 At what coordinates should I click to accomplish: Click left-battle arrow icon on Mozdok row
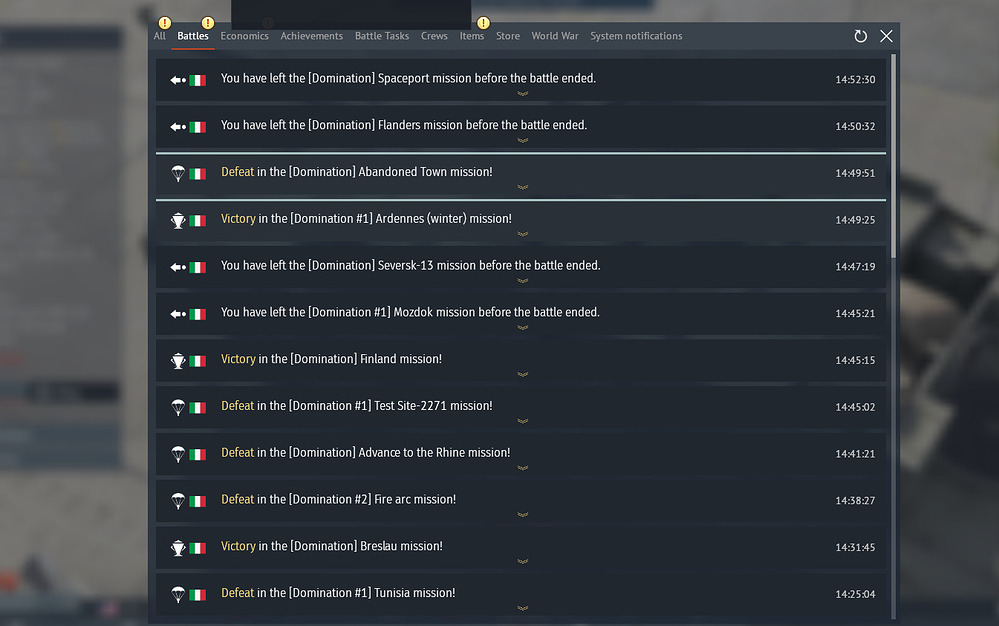point(178,314)
